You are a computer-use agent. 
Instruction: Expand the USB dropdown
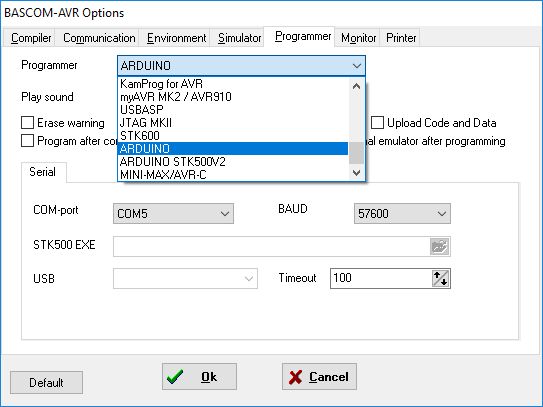point(185,278)
